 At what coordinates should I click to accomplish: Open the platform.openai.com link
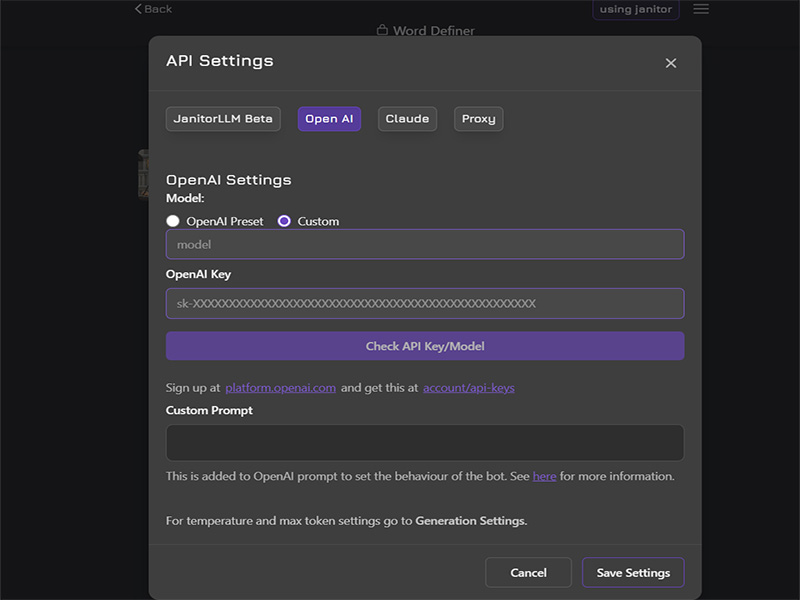tap(281, 388)
